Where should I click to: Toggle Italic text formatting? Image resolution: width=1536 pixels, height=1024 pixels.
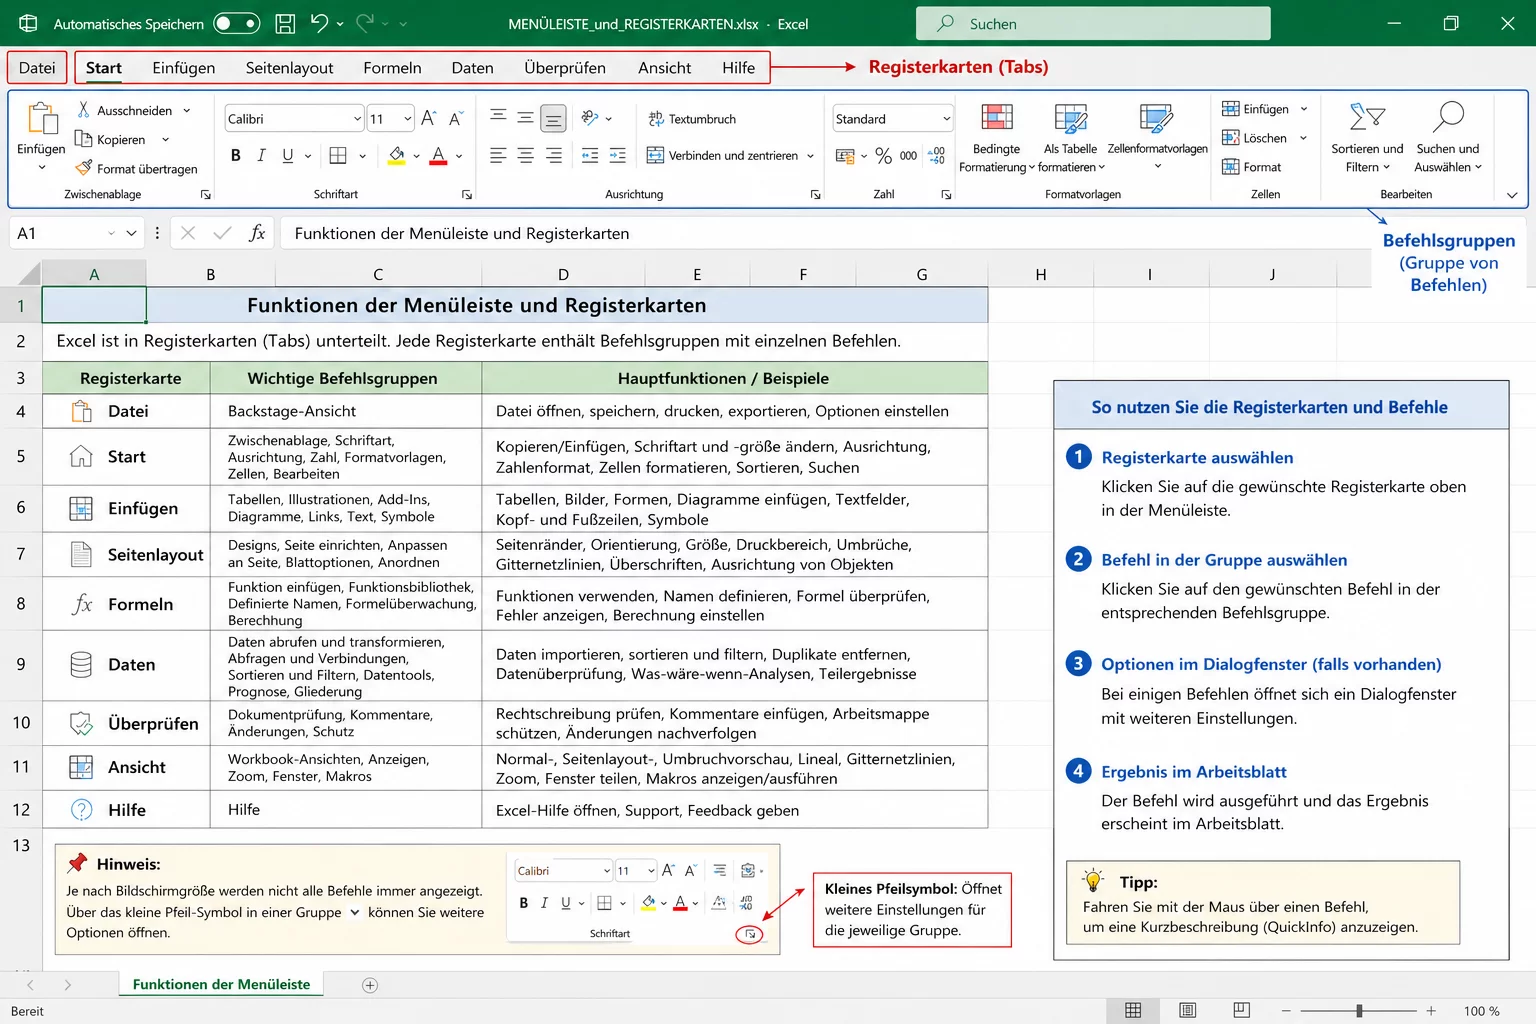point(261,155)
